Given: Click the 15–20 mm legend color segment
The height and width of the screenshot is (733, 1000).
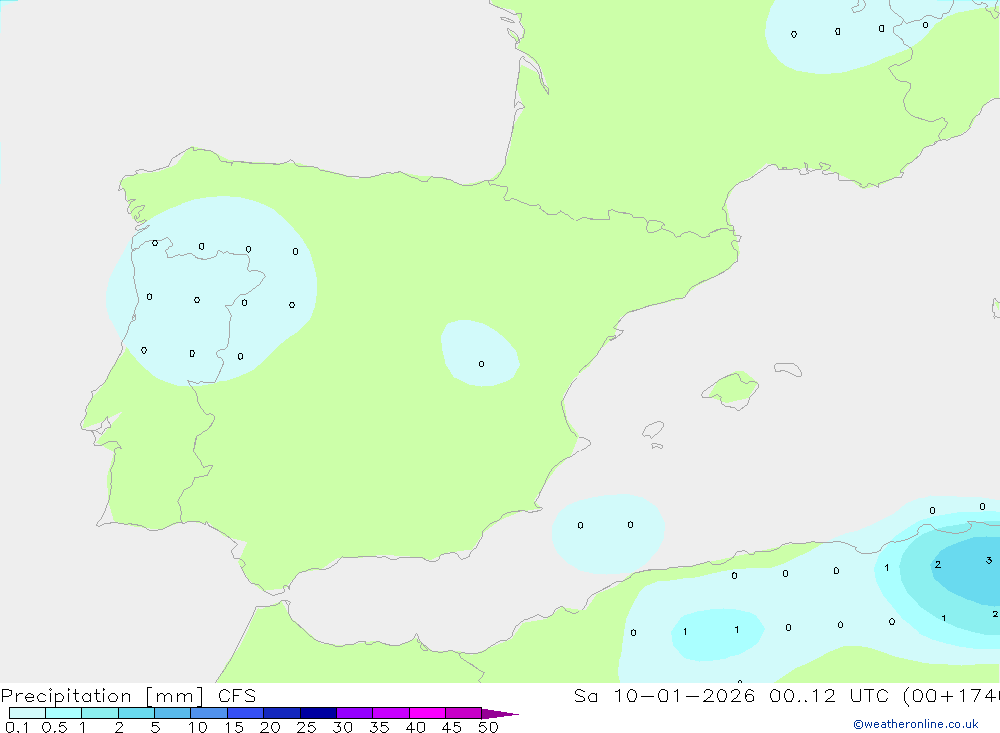Looking at the screenshot, I should 245,713.
